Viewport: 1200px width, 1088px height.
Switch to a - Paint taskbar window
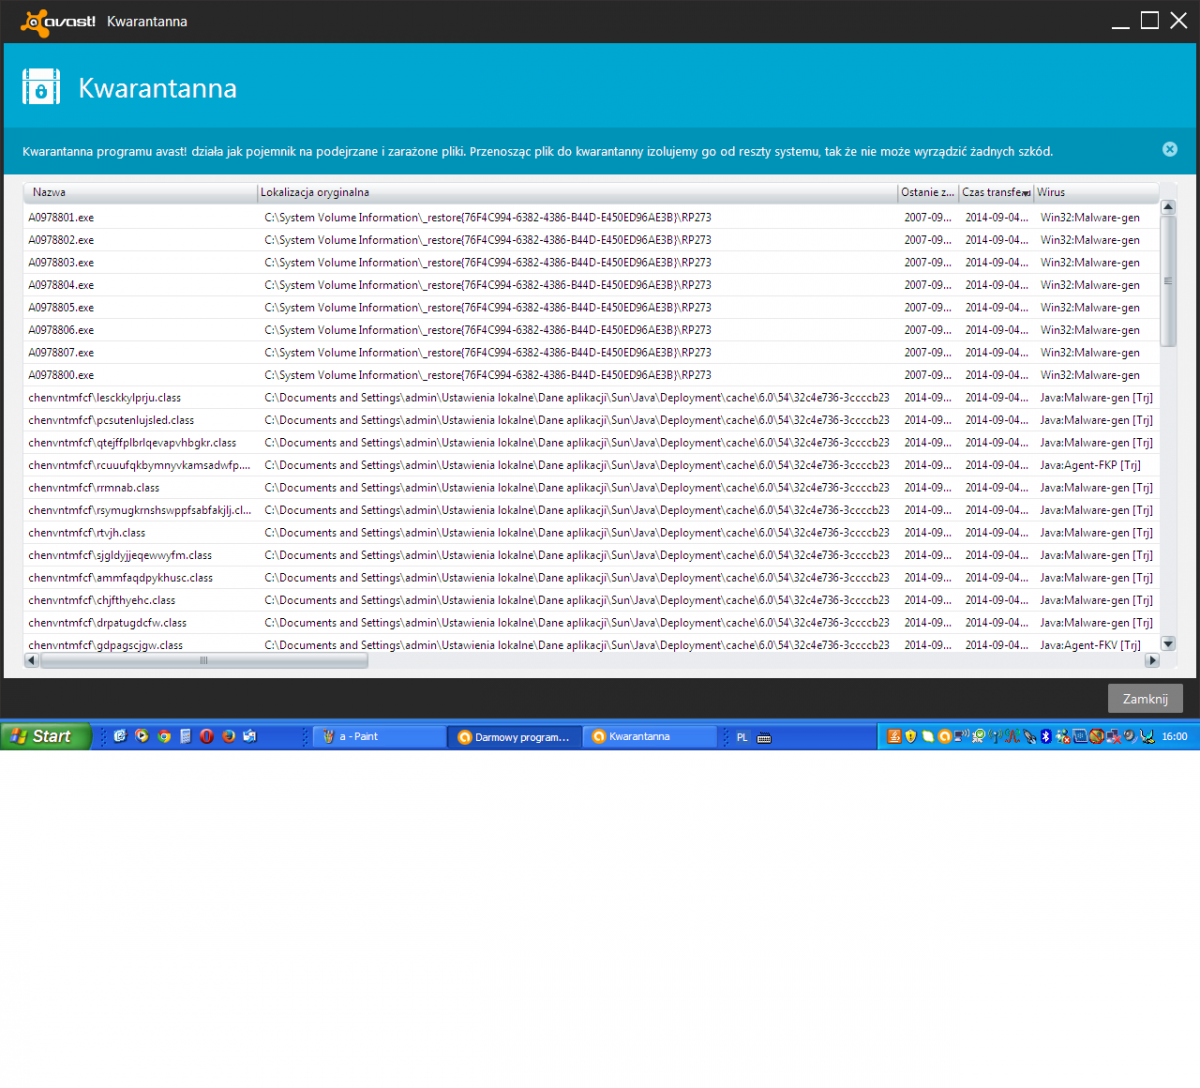[x=380, y=737]
